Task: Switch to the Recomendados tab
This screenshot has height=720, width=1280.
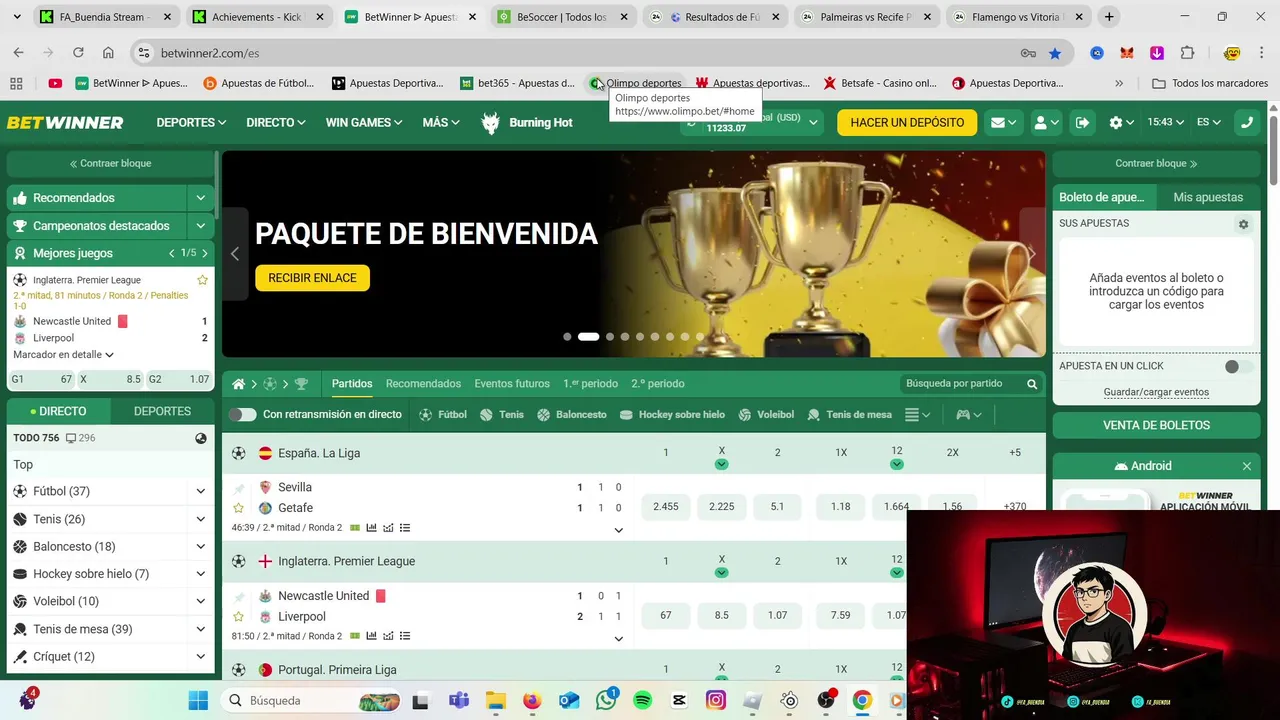Action: click(x=423, y=384)
